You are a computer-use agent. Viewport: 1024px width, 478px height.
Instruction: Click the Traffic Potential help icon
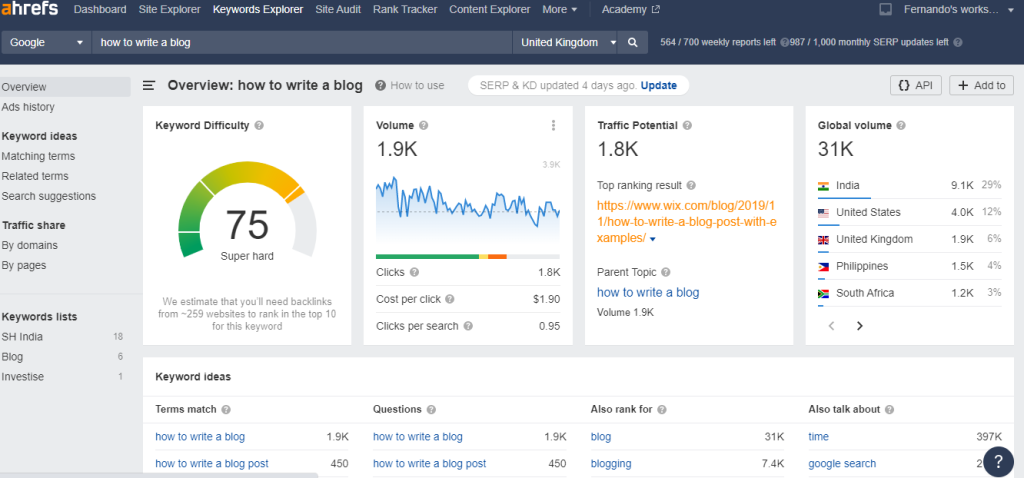pos(687,125)
